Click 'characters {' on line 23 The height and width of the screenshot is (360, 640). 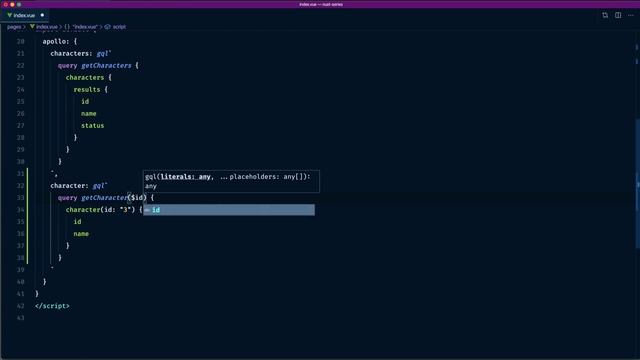[x=89, y=77]
